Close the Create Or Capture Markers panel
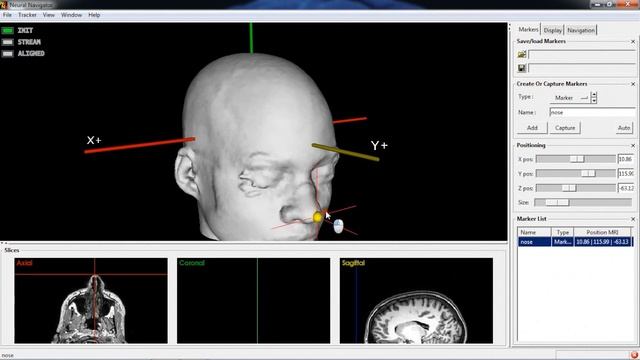Viewport: 640px width, 360px height. pyautogui.click(x=633, y=84)
